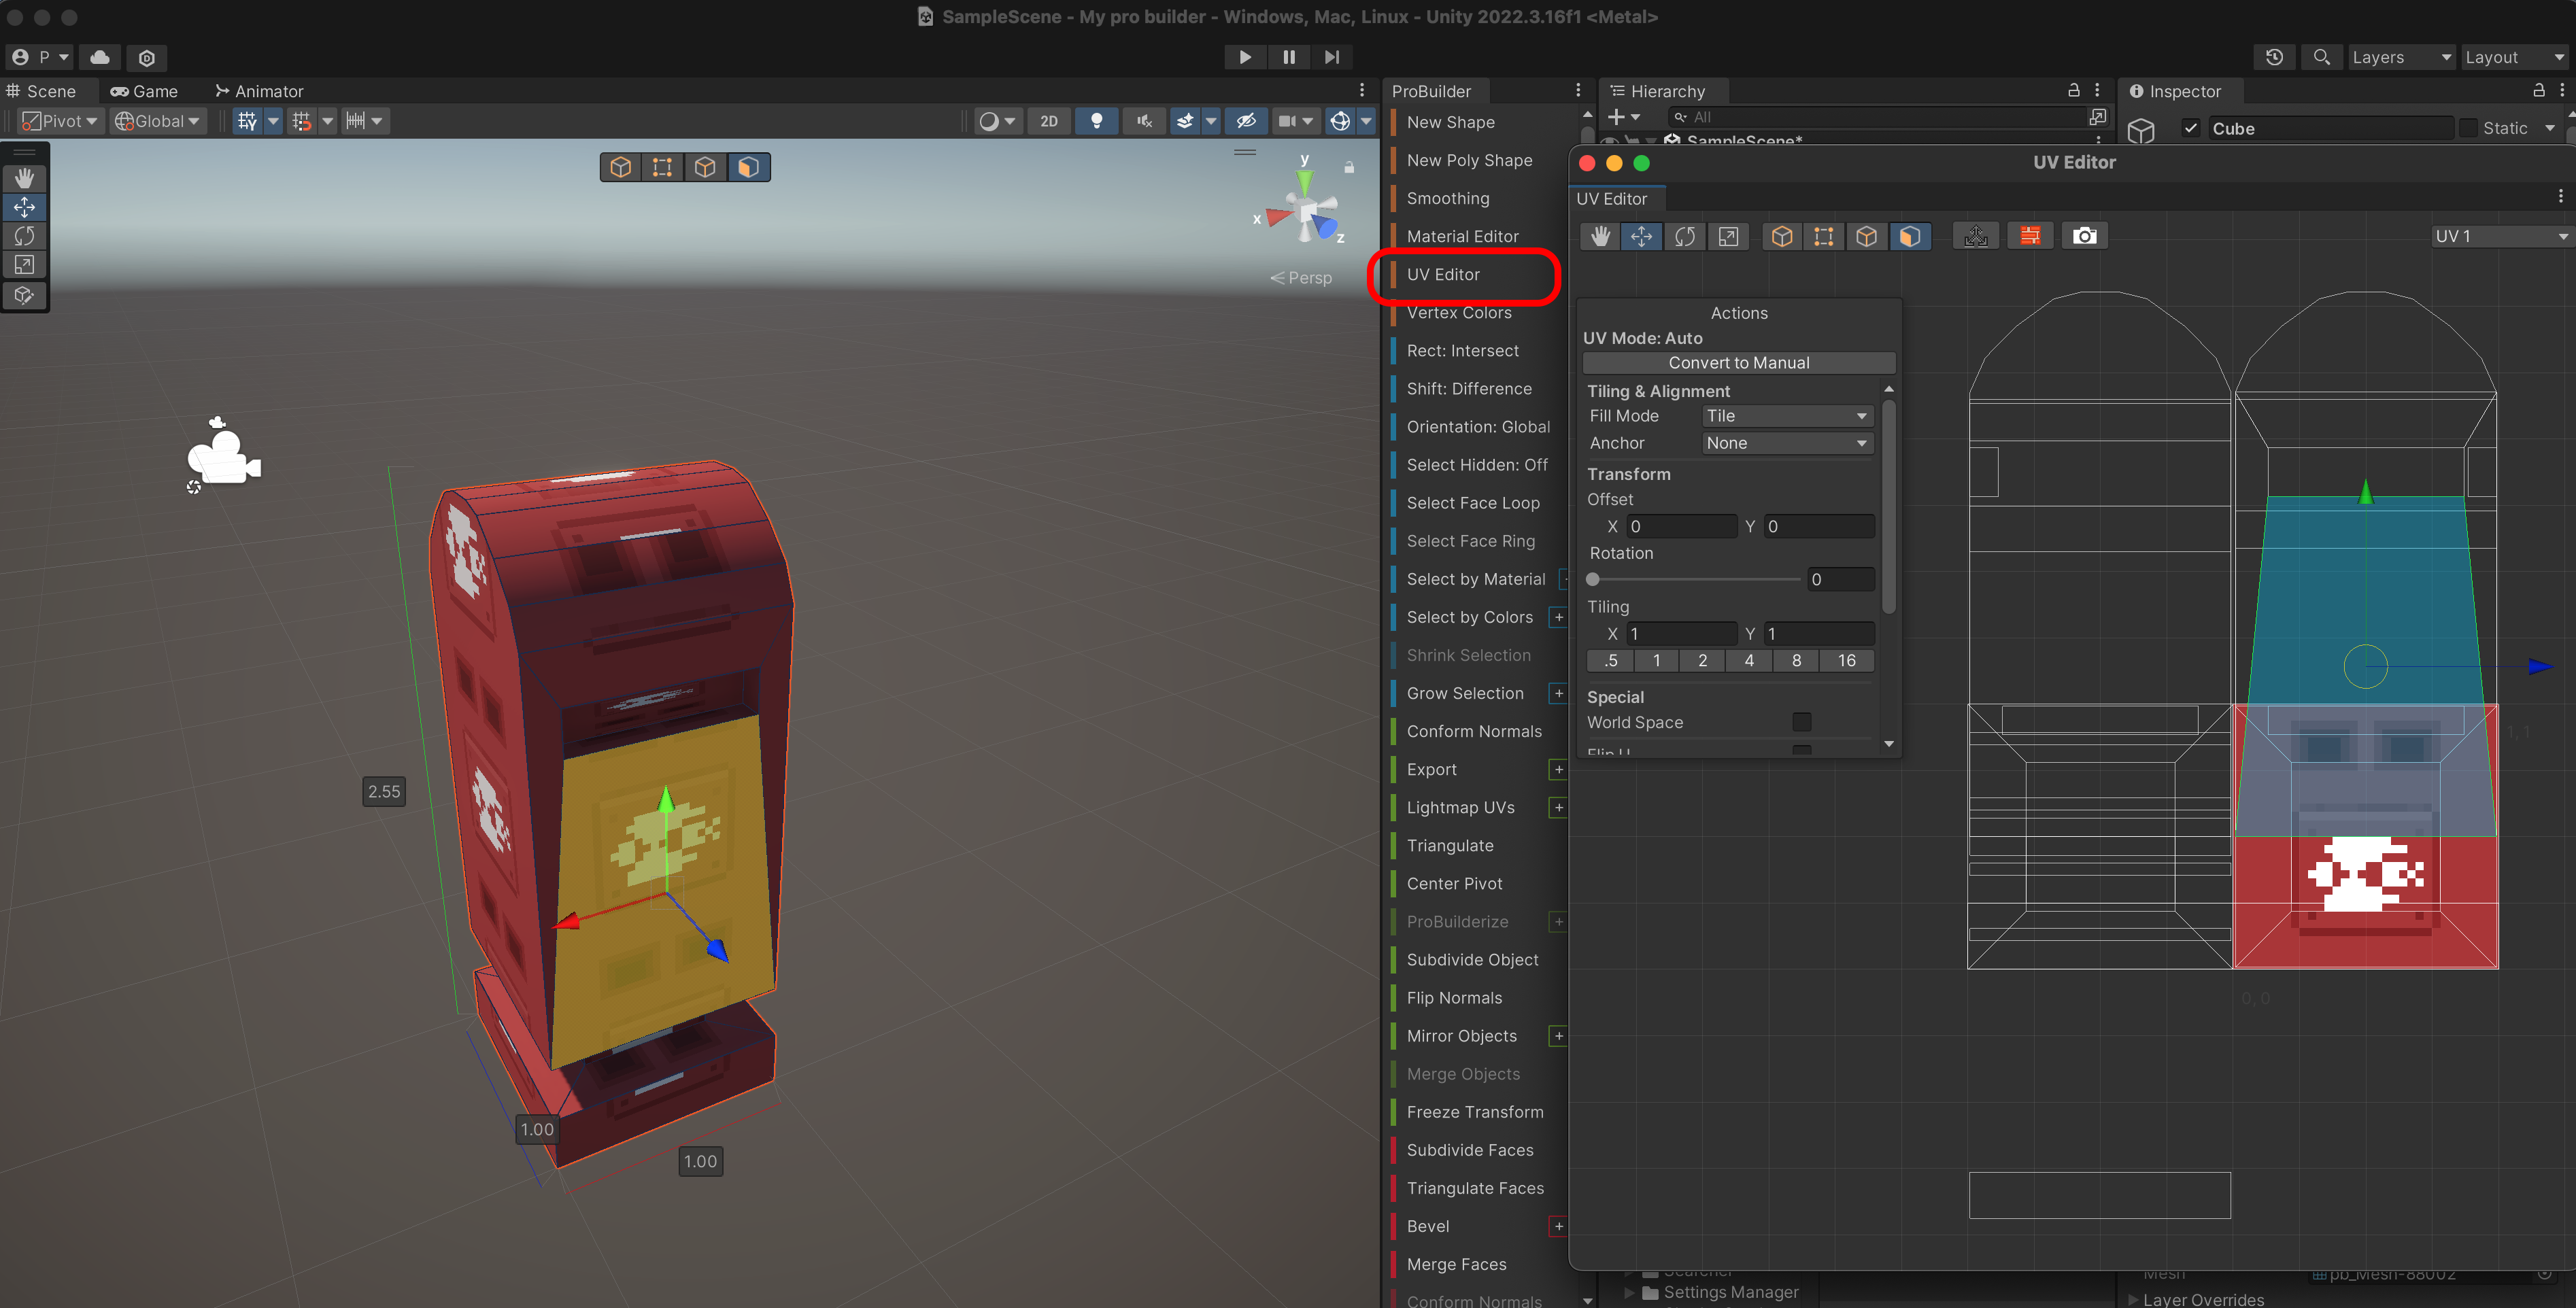Click the UV Editor scale tool icon
This screenshot has height=1308, width=2576.
[x=1728, y=236]
